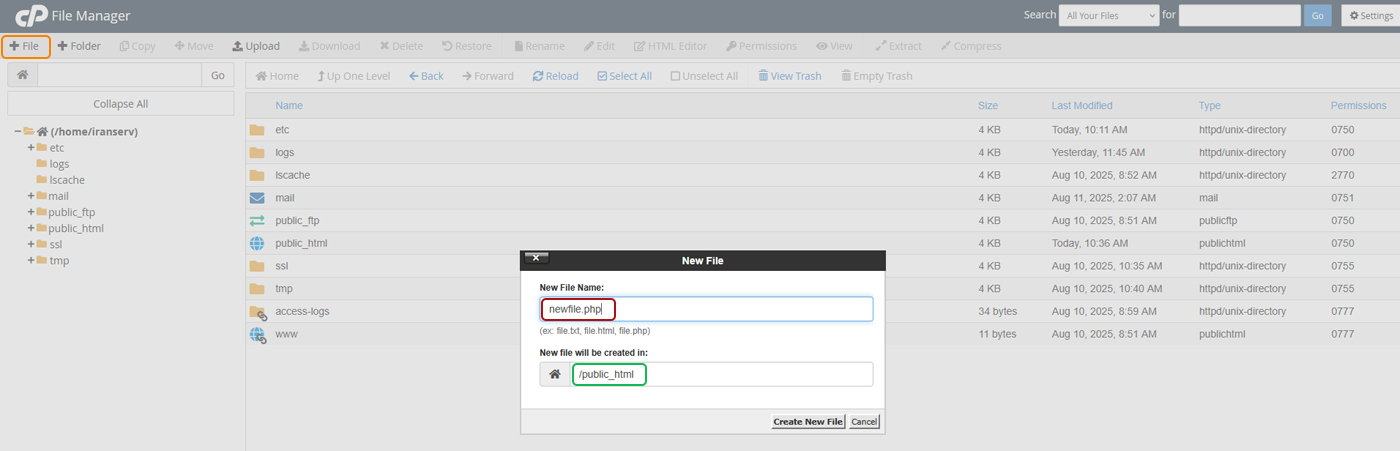Click the home icon in path bar
This screenshot has width=1400, height=451.
(x=22, y=75)
